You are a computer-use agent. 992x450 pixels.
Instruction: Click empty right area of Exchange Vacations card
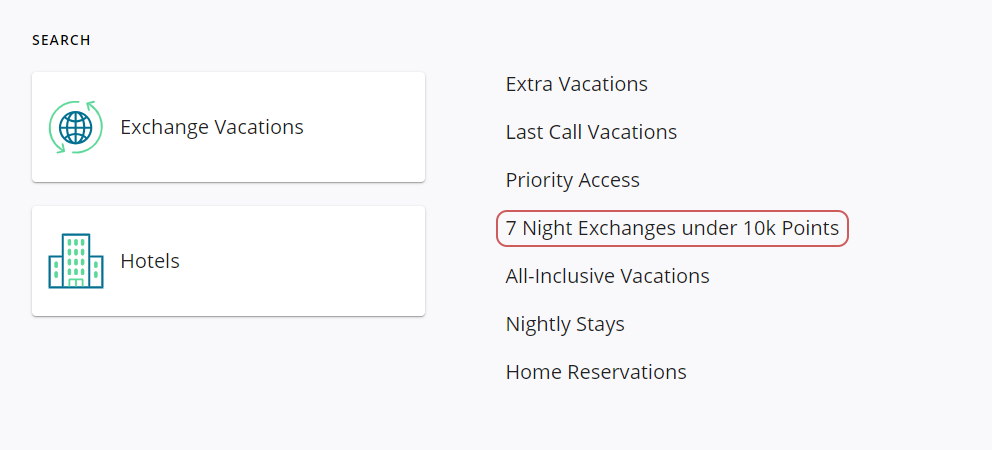coord(370,127)
